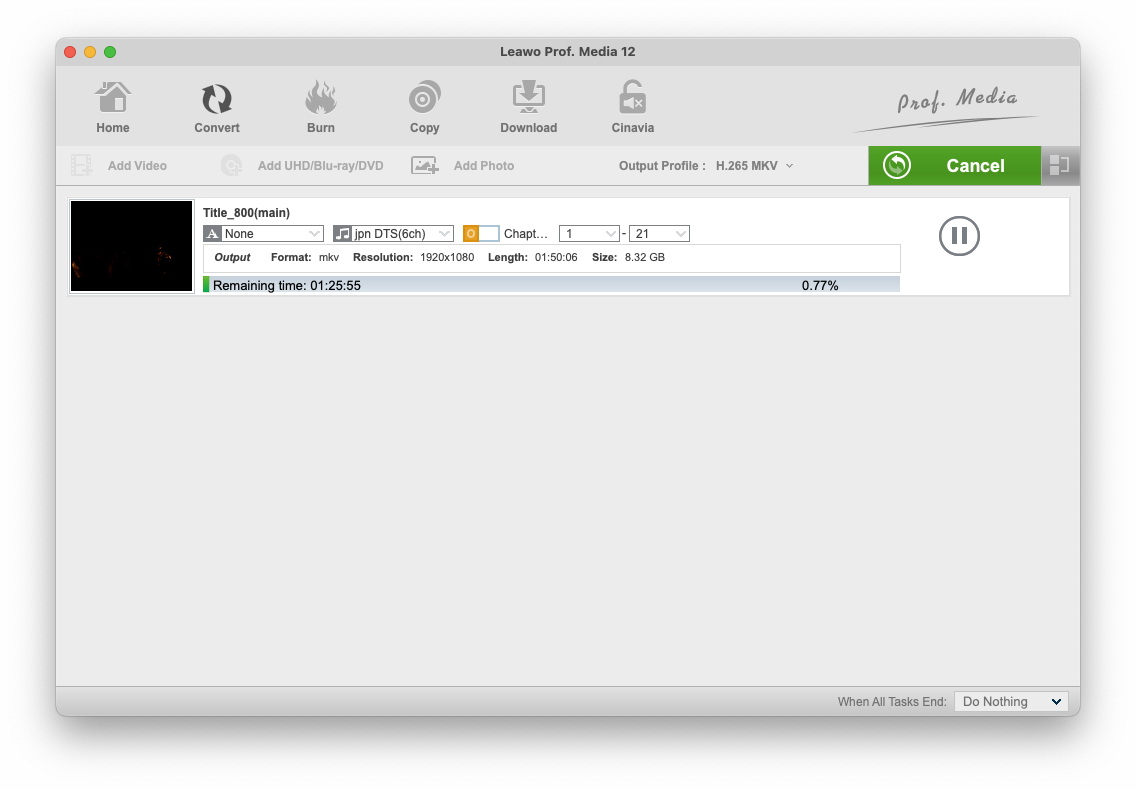
Task: Cancel the conversion with the green button
Action: pos(954,165)
